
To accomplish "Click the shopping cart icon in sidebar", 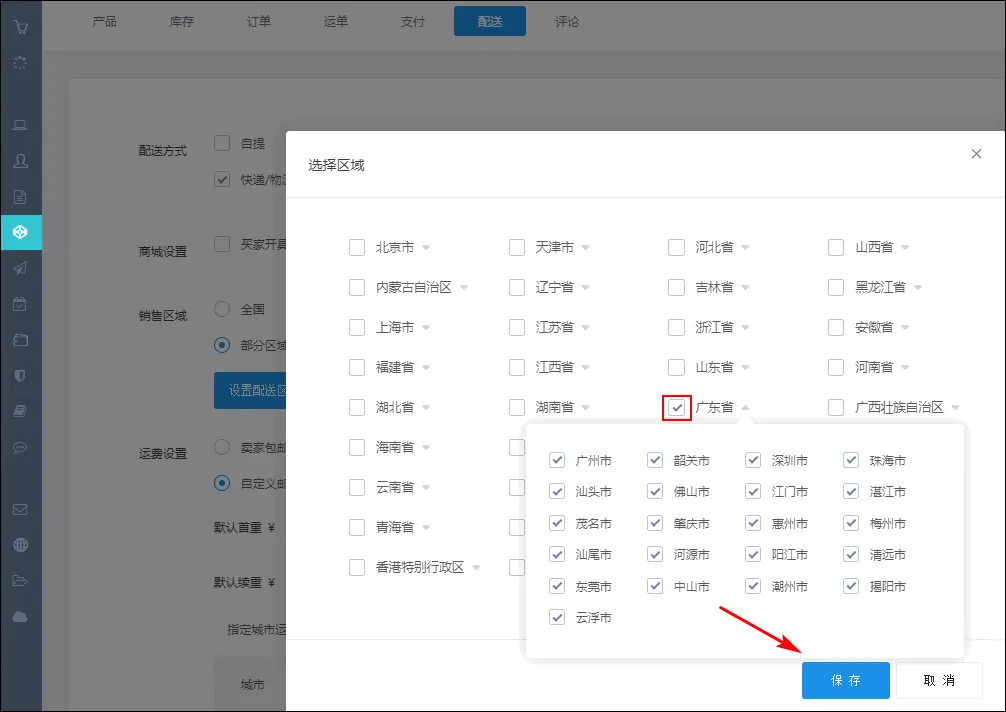I will (x=20, y=24).
